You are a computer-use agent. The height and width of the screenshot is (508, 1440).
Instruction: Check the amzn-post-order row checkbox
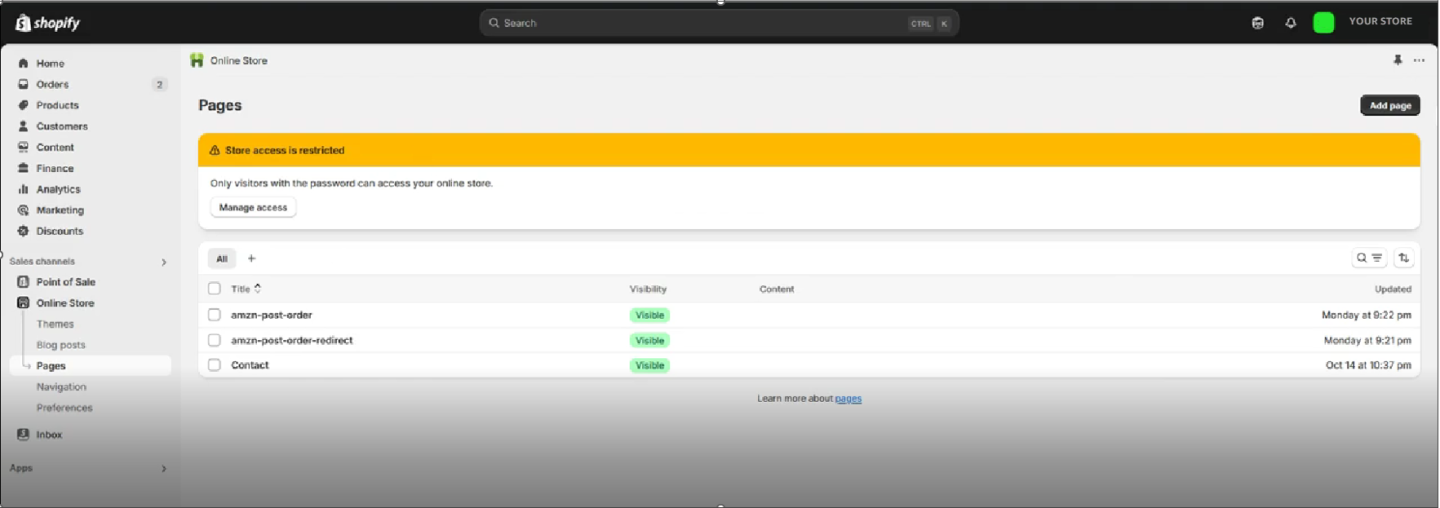[214, 315]
